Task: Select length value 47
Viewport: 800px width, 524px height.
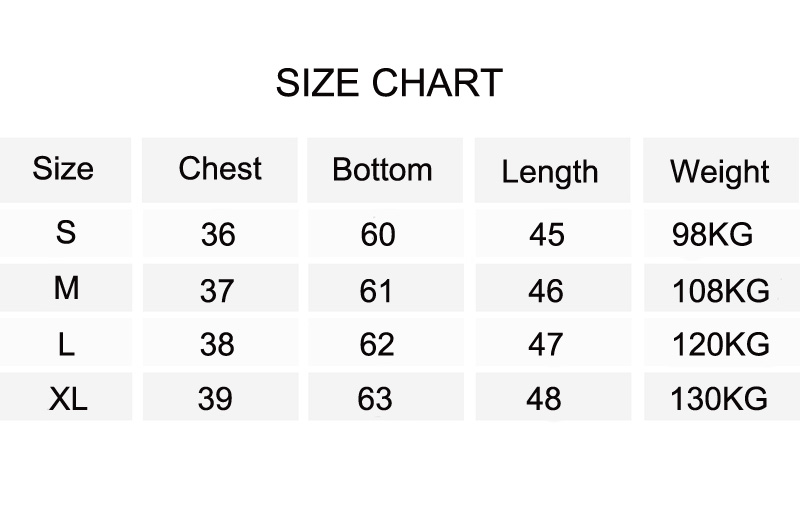Action: point(545,344)
